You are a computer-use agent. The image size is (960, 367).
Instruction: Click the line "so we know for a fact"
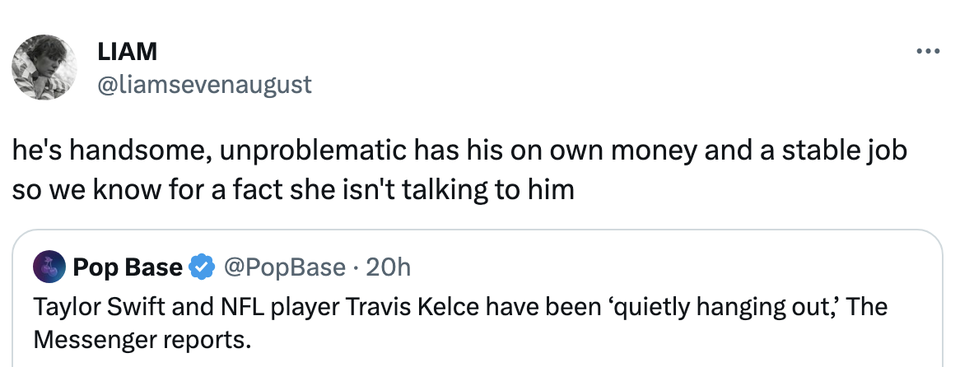point(293,191)
